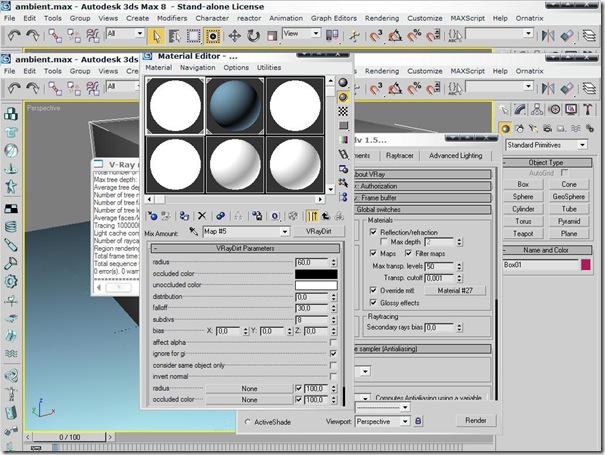Open the Navigation menu in Material Editor
The image size is (605, 455).
point(197,67)
